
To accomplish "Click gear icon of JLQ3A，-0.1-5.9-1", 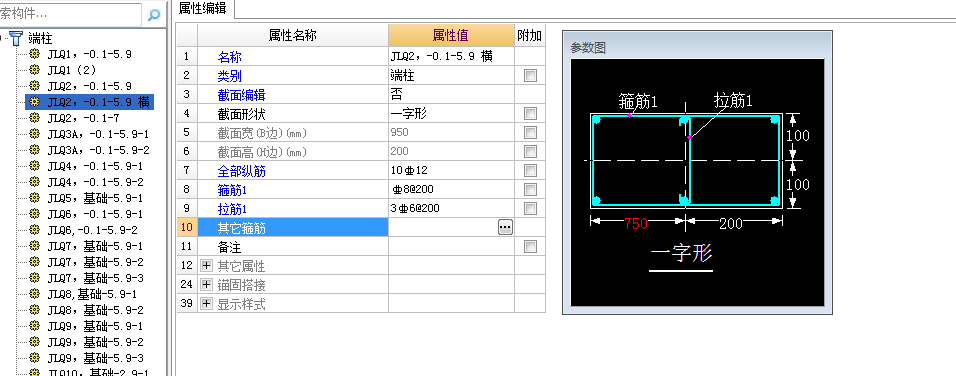I will tap(35, 133).
